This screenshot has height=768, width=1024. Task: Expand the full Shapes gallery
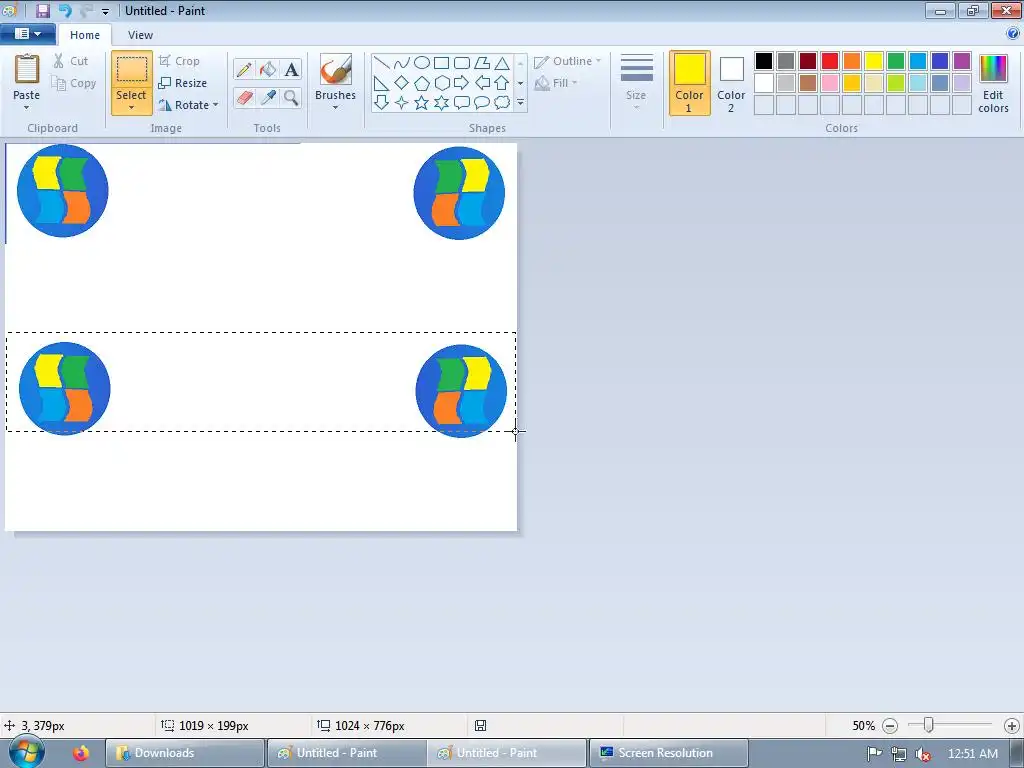pyautogui.click(x=520, y=103)
